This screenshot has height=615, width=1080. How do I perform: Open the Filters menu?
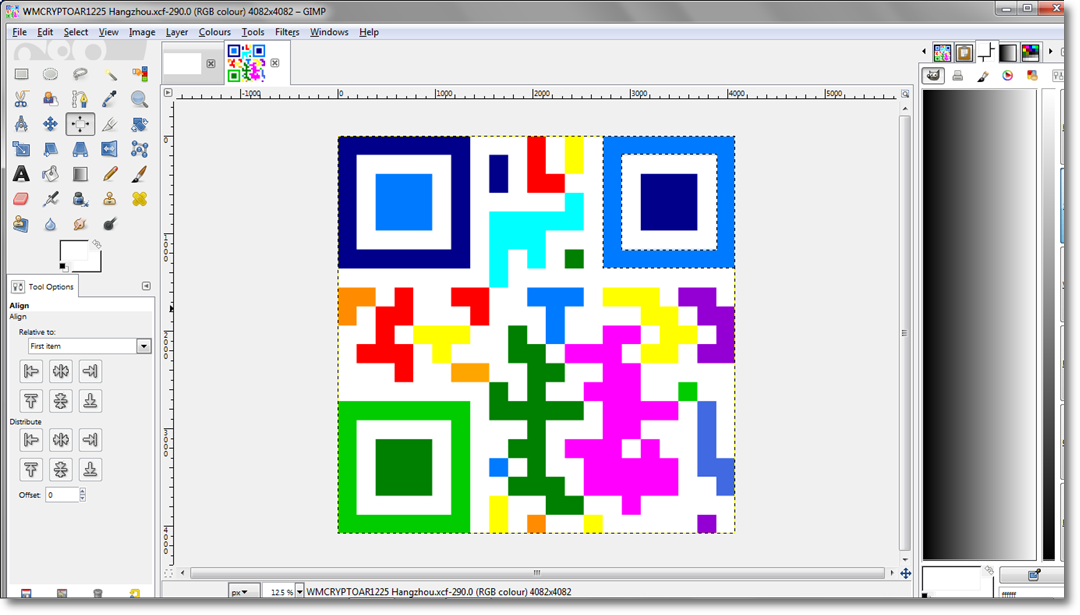287,32
